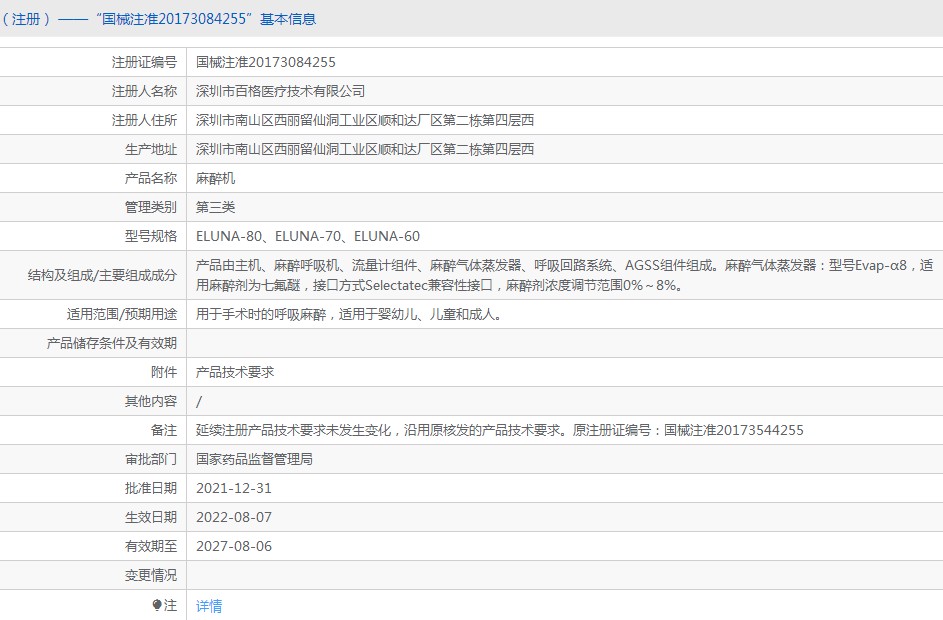Click the company name 深圳市百格医疗技术有限公司

tap(280, 91)
